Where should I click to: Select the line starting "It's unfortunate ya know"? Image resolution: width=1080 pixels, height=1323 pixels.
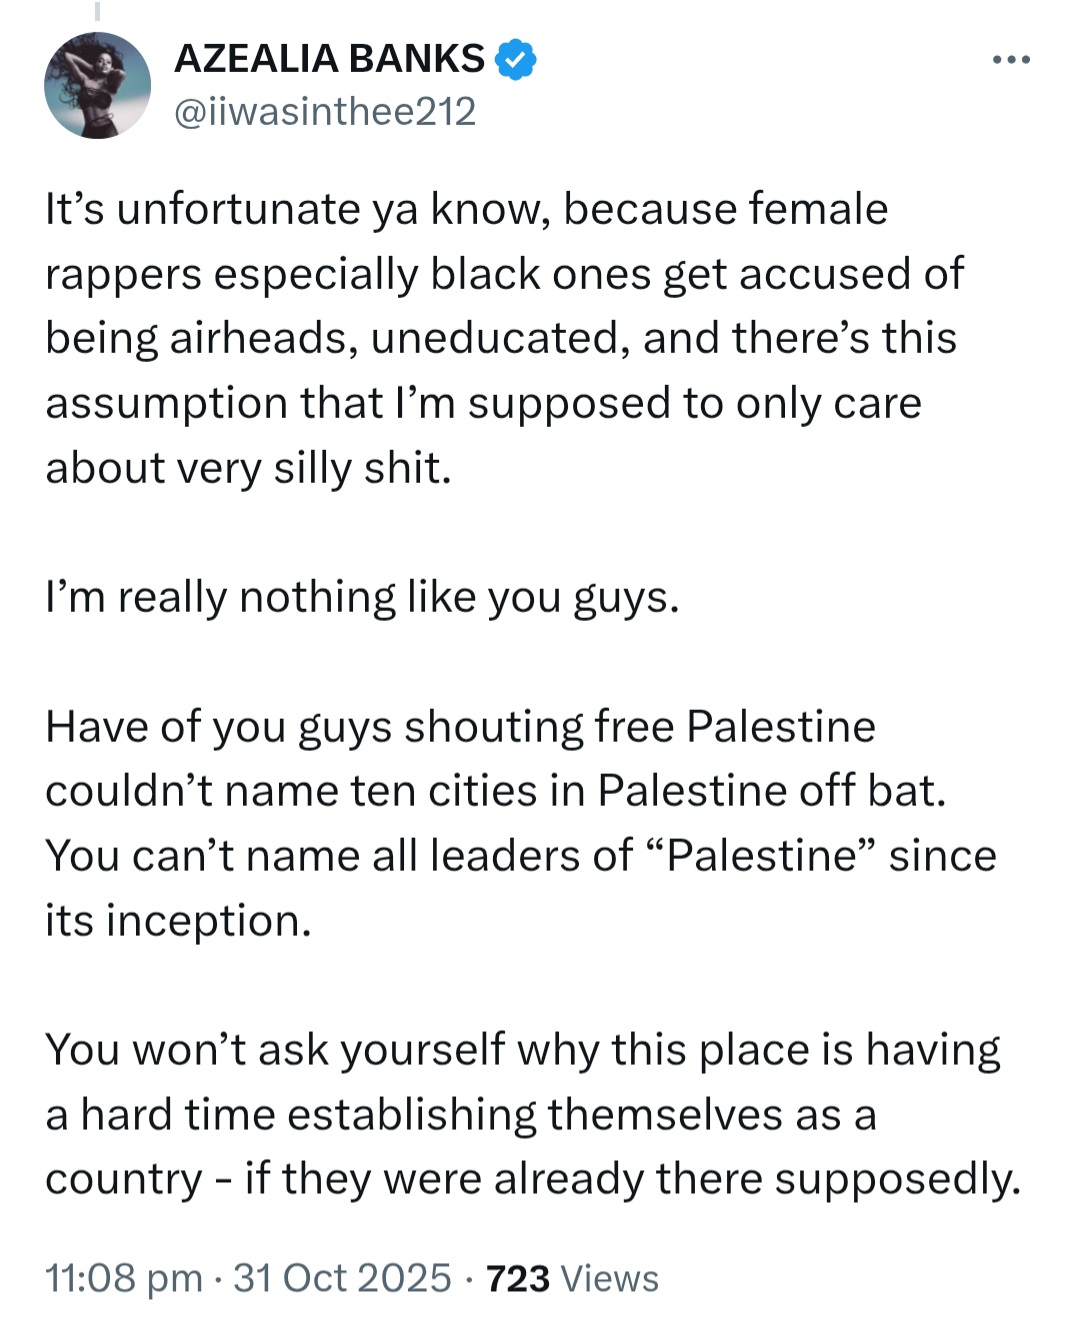tap(467, 210)
